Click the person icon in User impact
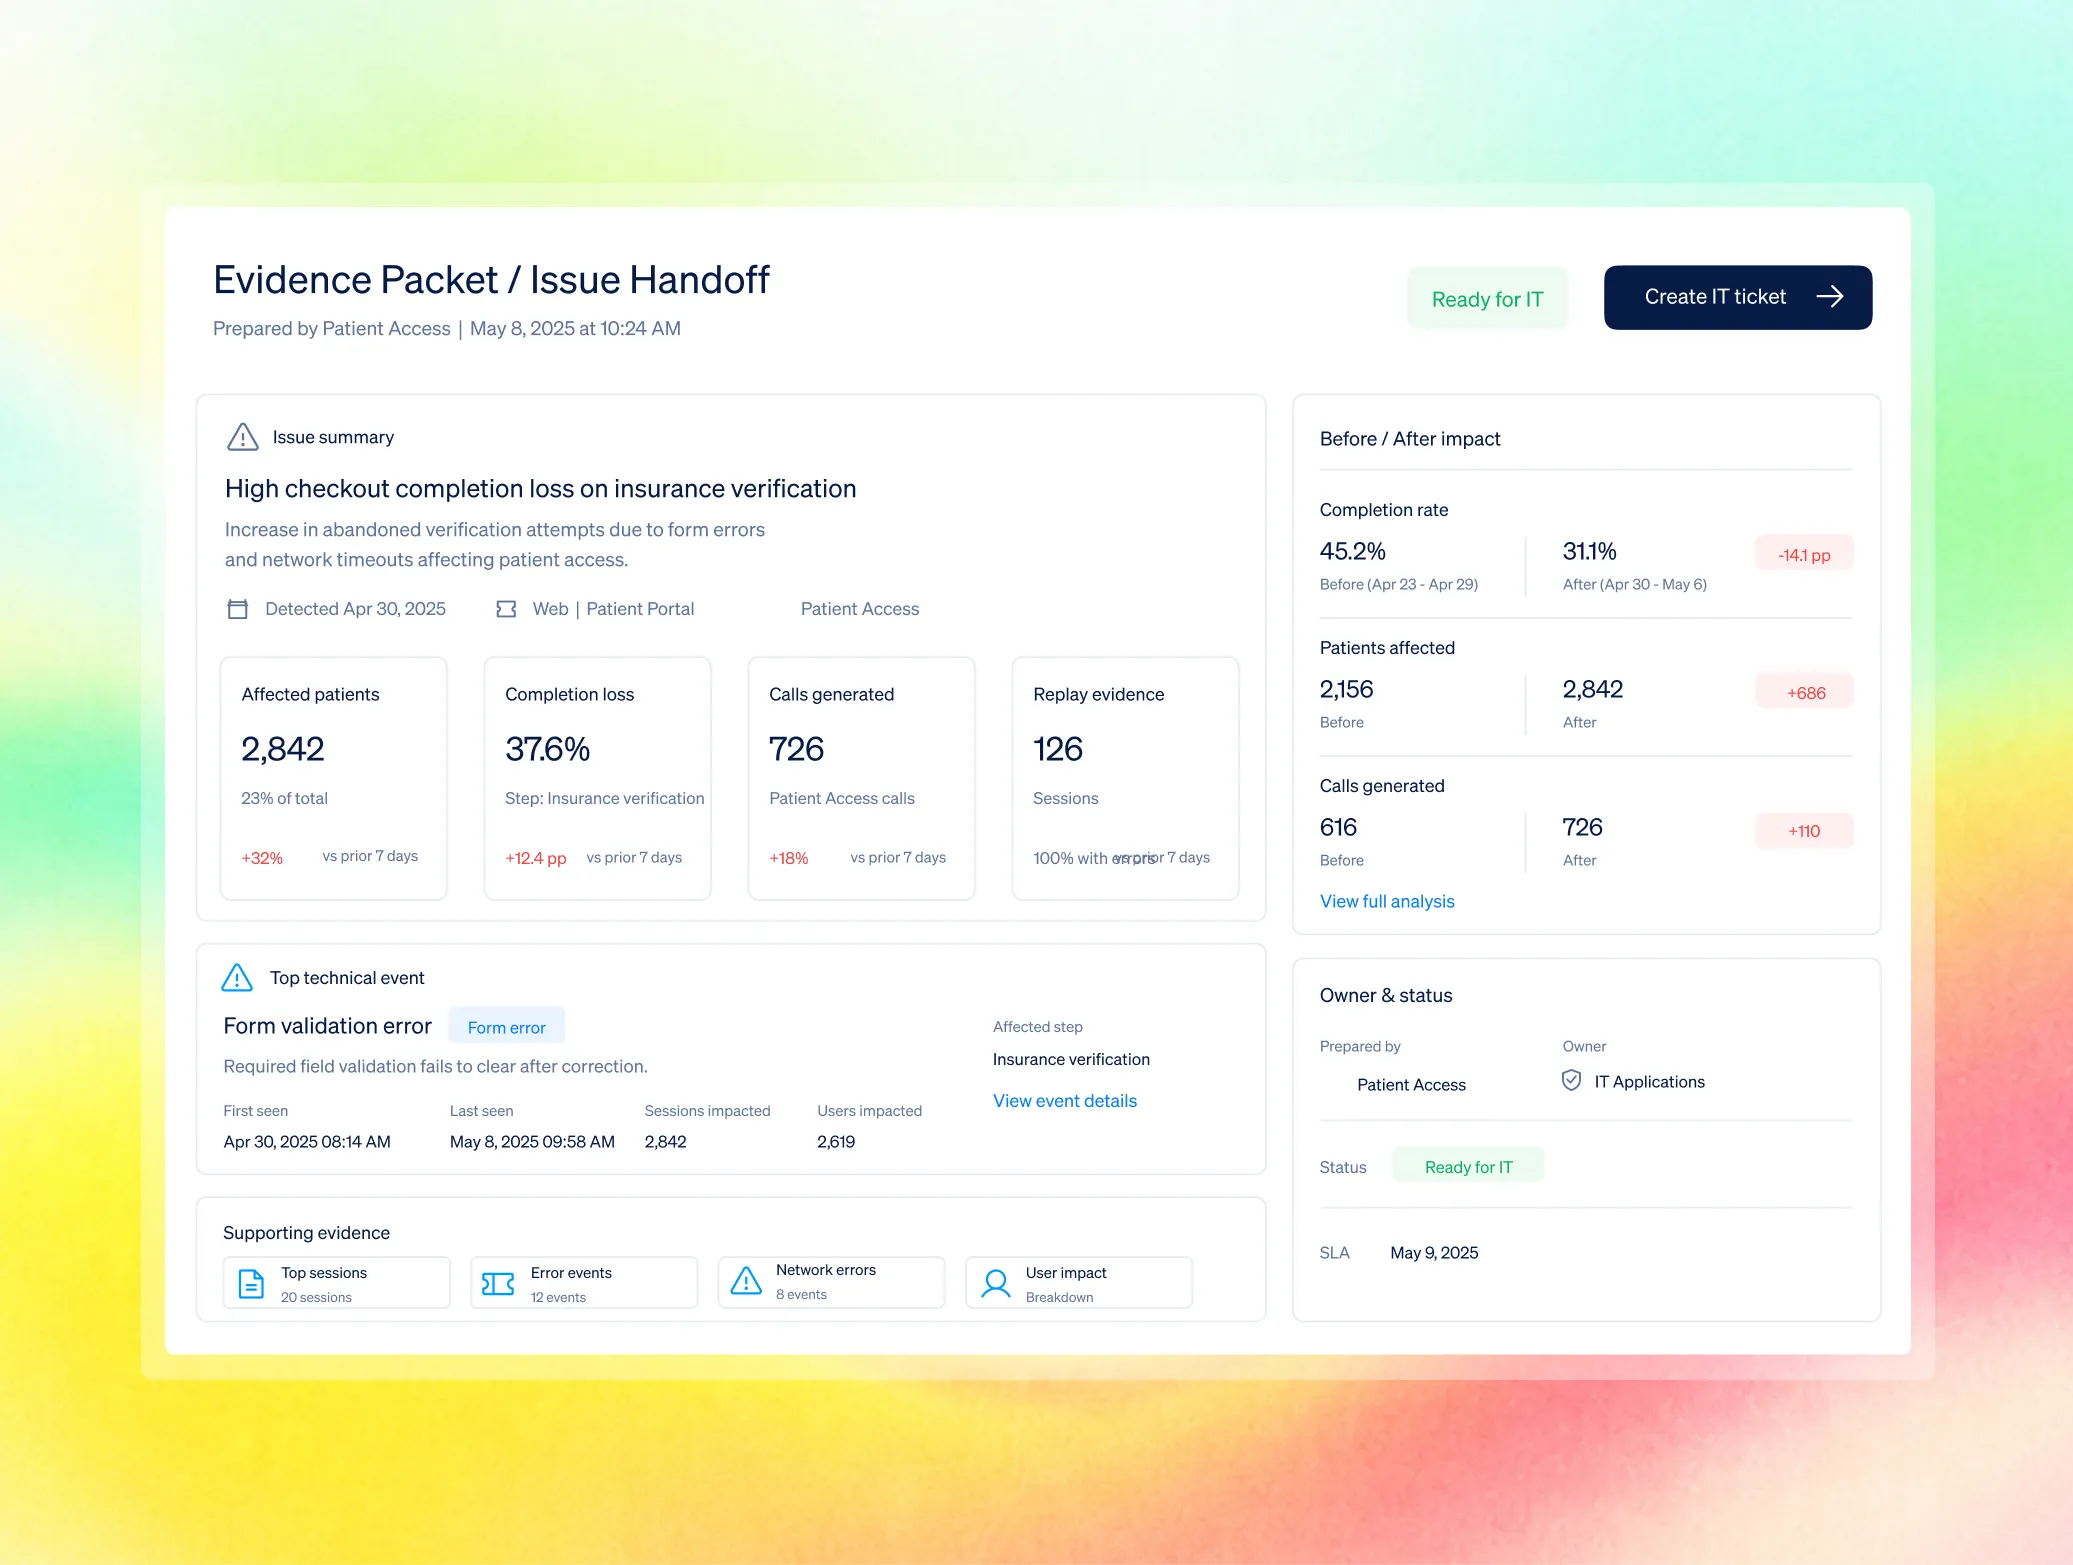 (995, 1283)
